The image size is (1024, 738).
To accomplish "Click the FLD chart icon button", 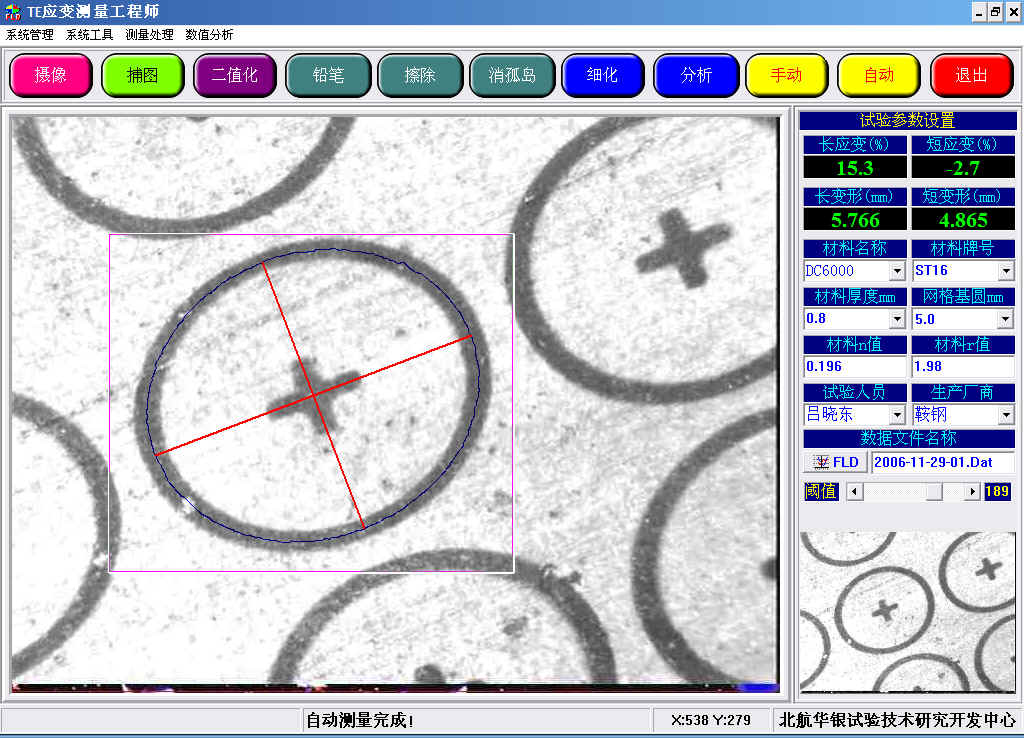I will 835,462.
